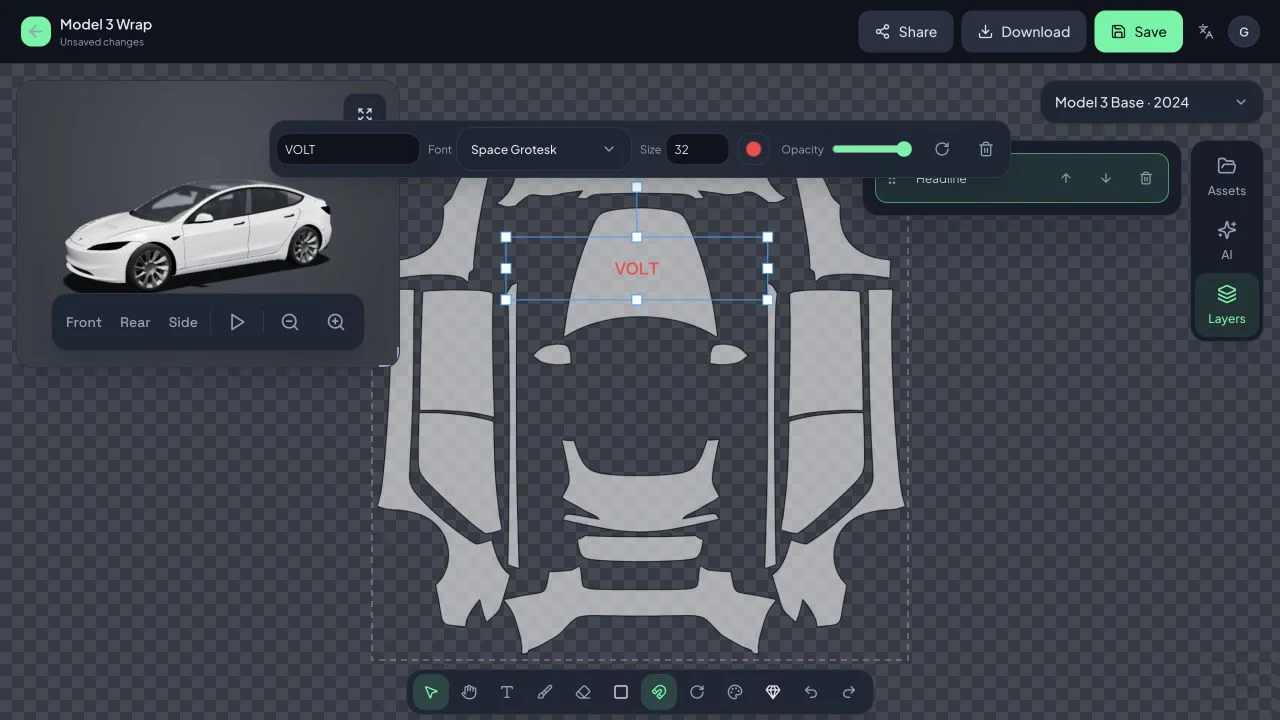The image size is (1280, 720).
Task: Open the Space Grotesk font dropdown
Action: (x=543, y=149)
